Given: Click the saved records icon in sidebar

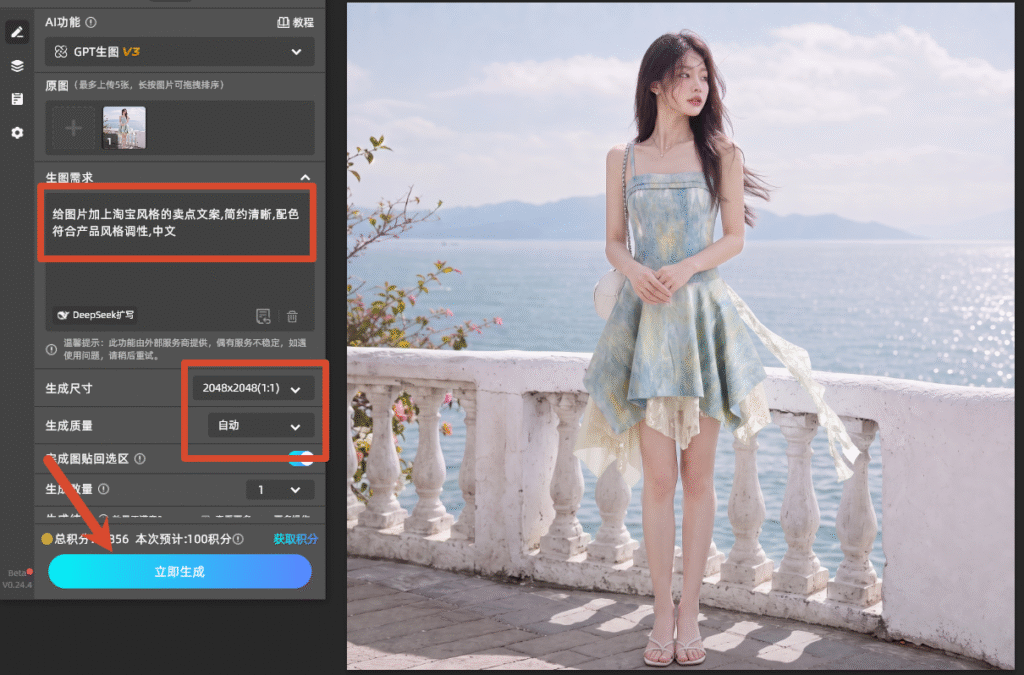Looking at the screenshot, I should pos(17,99).
